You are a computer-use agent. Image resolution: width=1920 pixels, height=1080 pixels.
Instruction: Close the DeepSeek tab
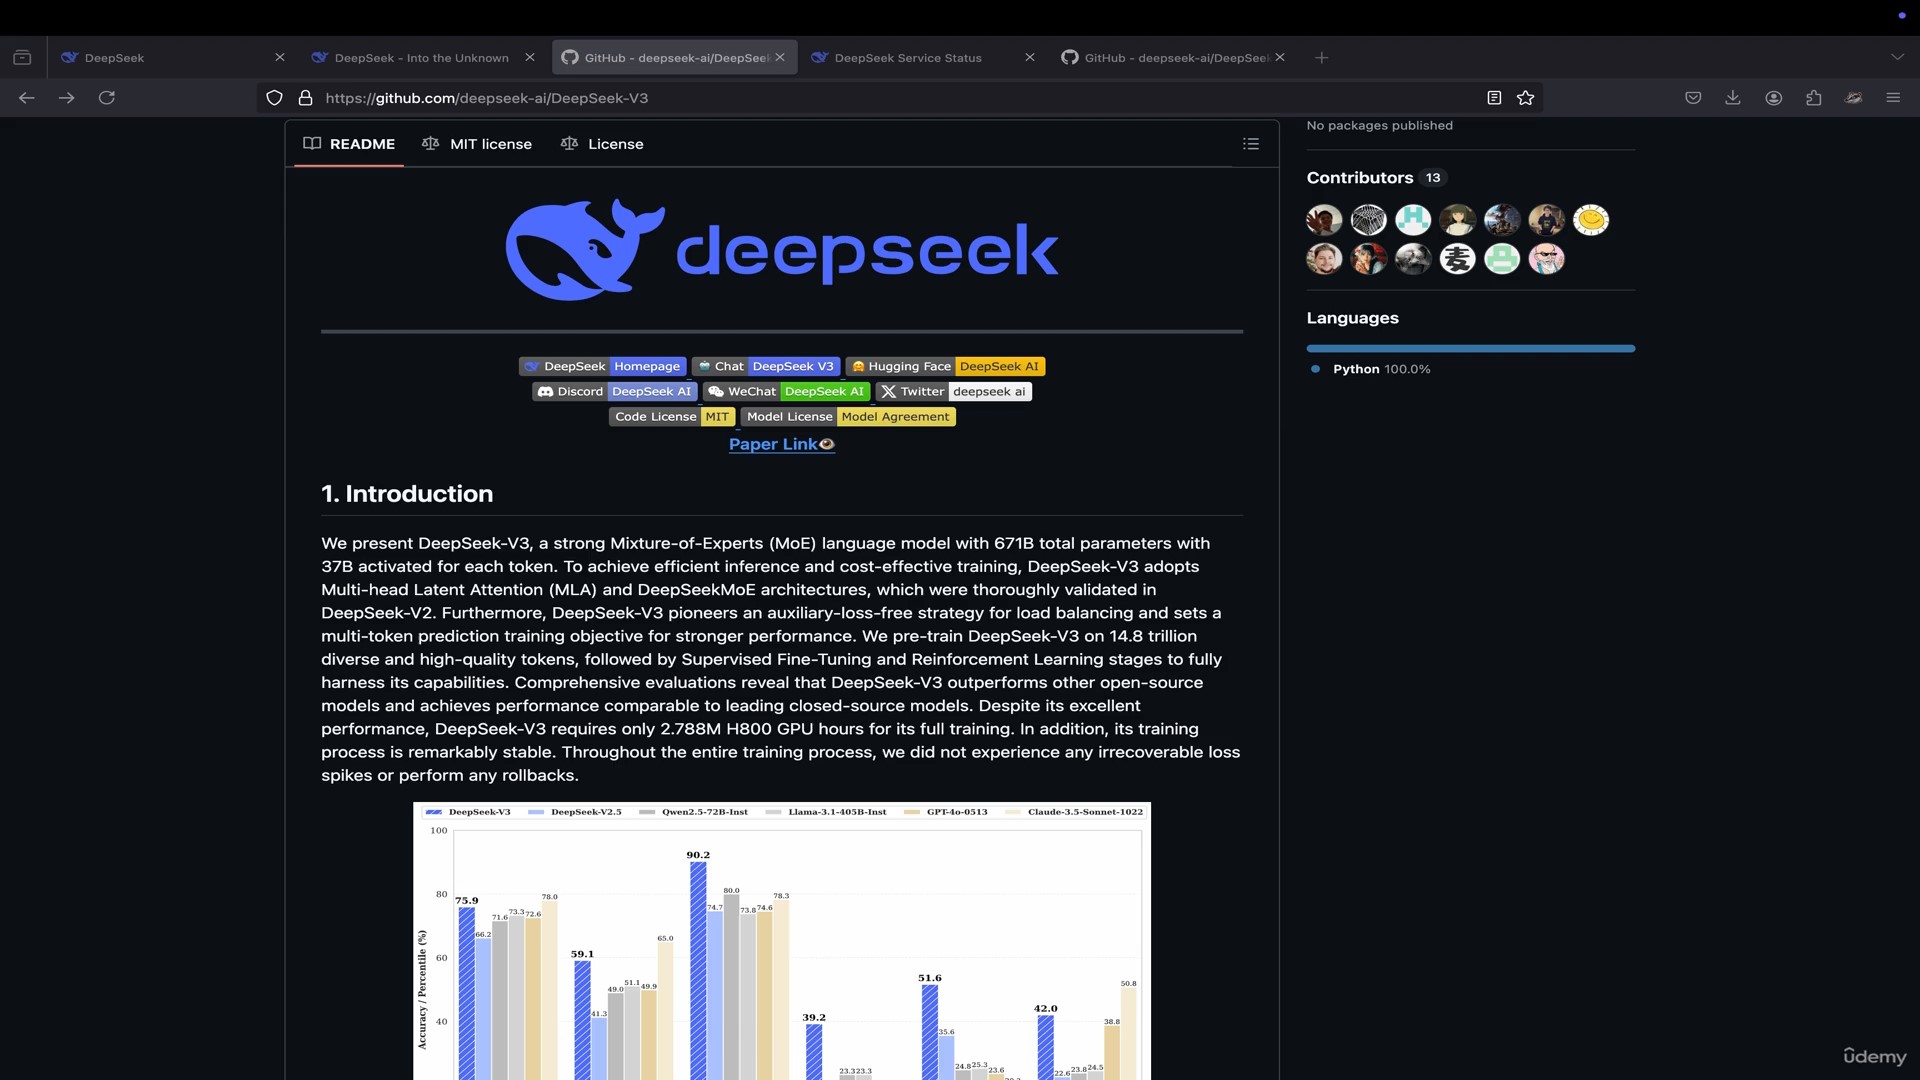(x=280, y=58)
